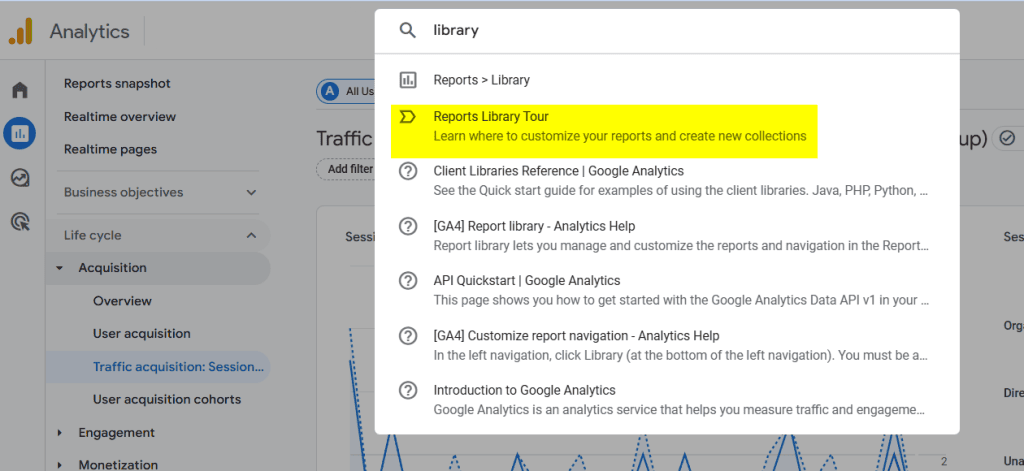This screenshot has width=1024, height=471.
Task: Click the help icon beside GA4 Report library
Action: click(408, 226)
